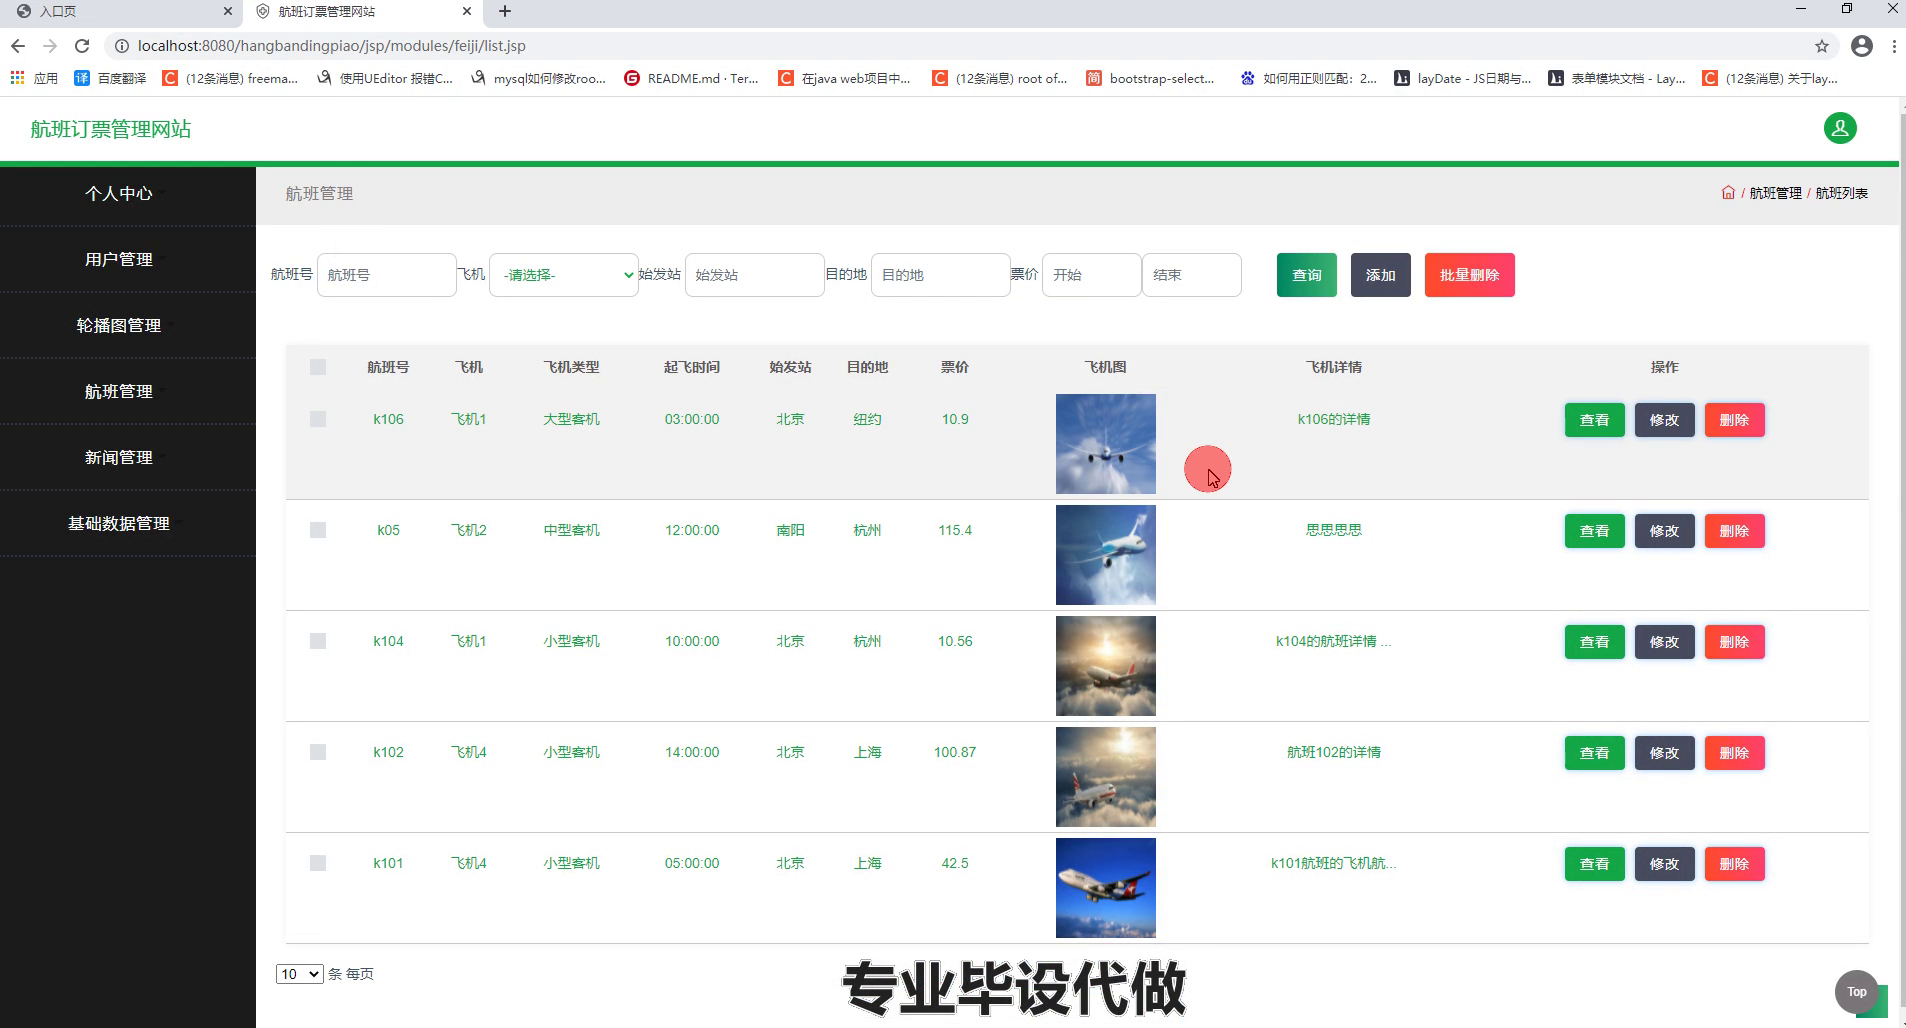Click the price value 100.87
The width and height of the screenshot is (1906, 1028).
955,752
